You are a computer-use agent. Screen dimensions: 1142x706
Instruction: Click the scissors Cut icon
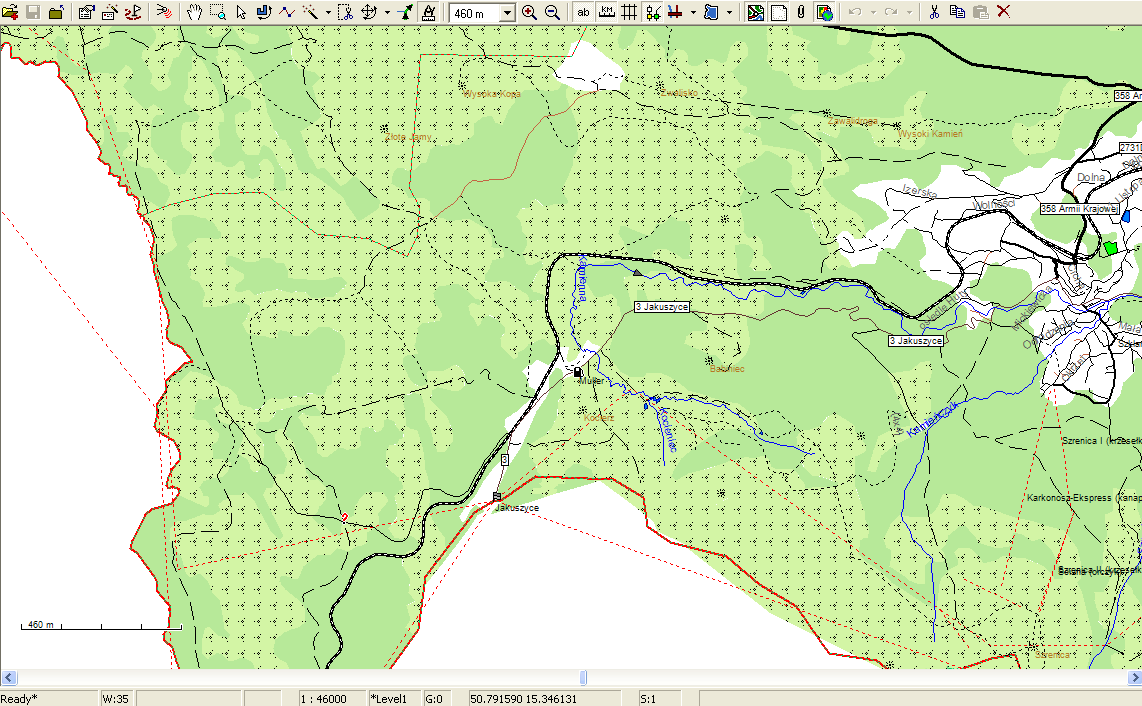pos(933,12)
